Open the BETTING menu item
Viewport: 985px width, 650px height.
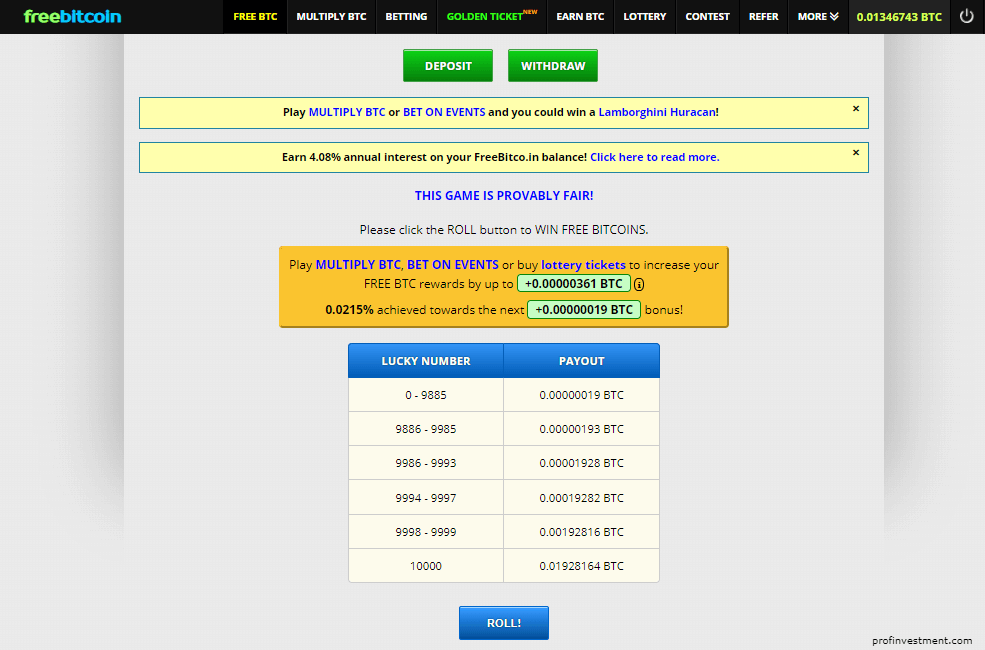click(x=406, y=16)
